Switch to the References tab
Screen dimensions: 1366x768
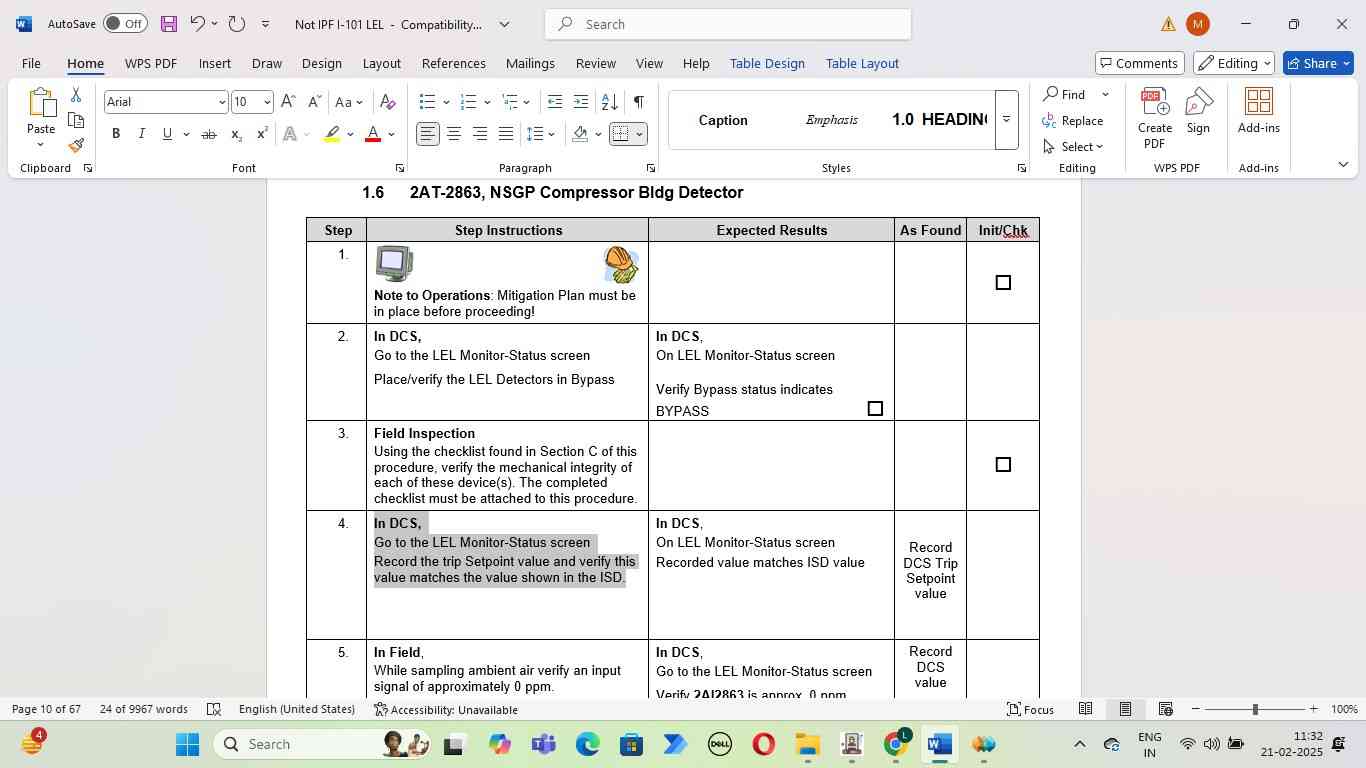(x=453, y=63)
